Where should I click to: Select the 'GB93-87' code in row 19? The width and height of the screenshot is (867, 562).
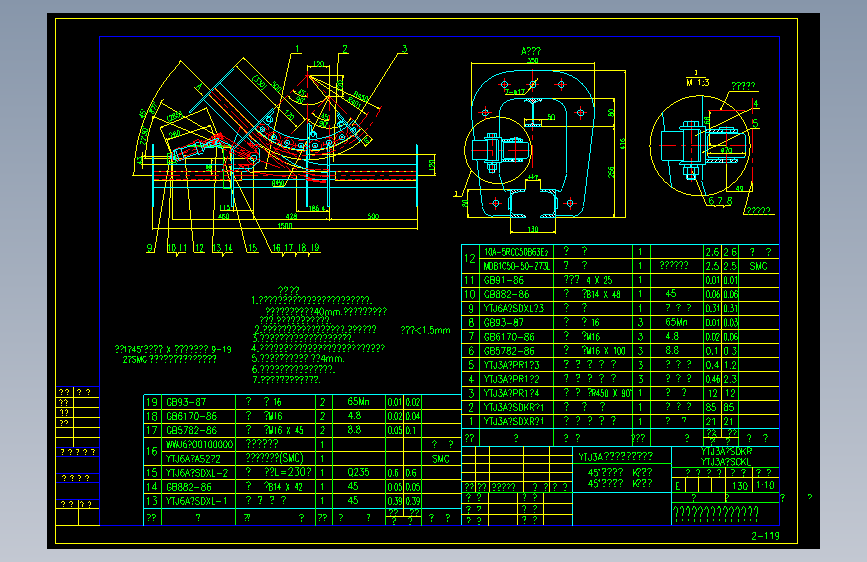pos(186,402)
